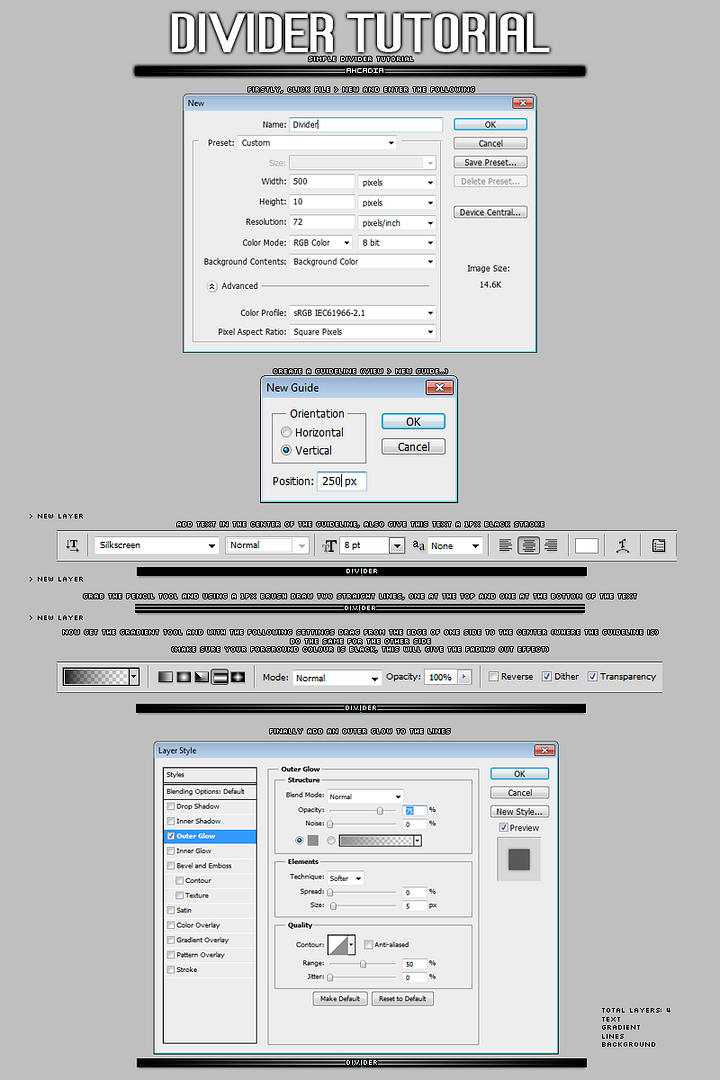The width and height of the screenshot is (720, 1080).
Task: Open the Pixel Aspect Ratio dropdown
Action: pos(362,332)
